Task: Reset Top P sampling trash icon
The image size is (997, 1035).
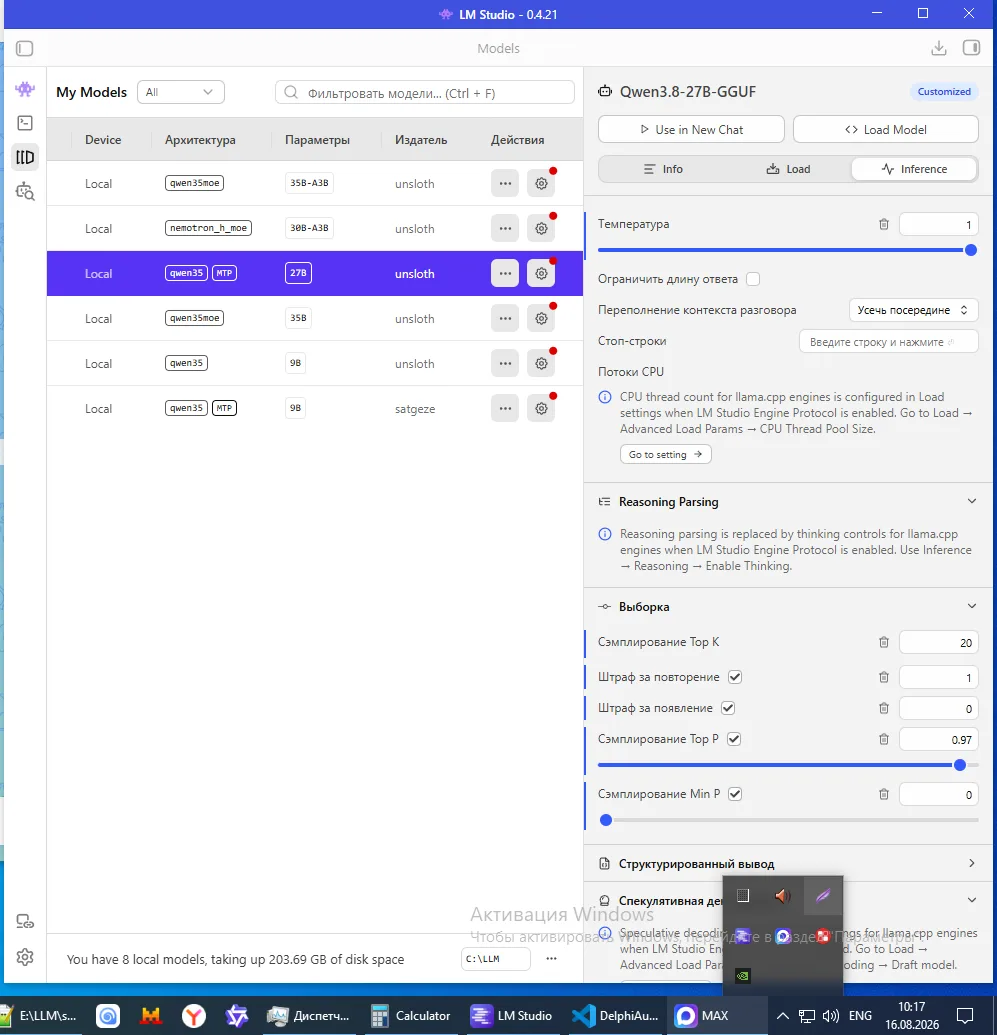Action: click(883, 739)
